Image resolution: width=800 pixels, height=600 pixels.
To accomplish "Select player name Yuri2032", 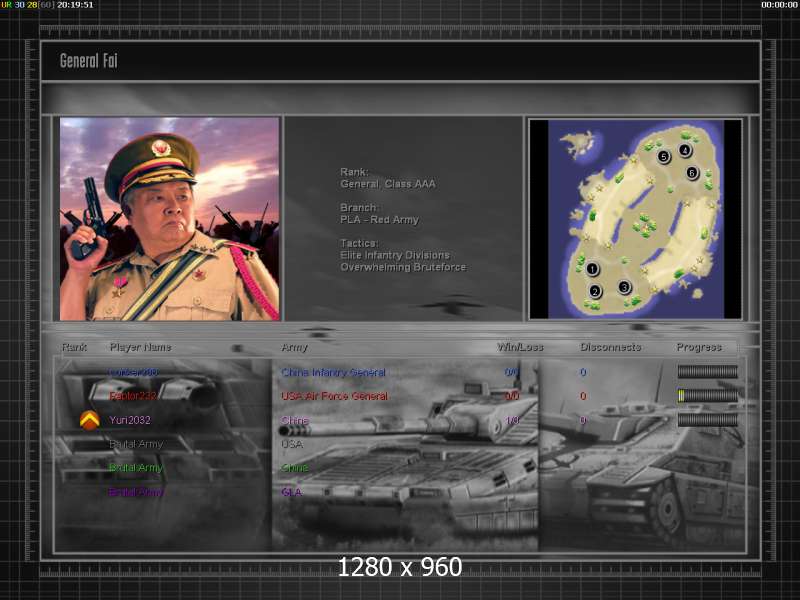I will pyautogui.click(x=130, y=420).
